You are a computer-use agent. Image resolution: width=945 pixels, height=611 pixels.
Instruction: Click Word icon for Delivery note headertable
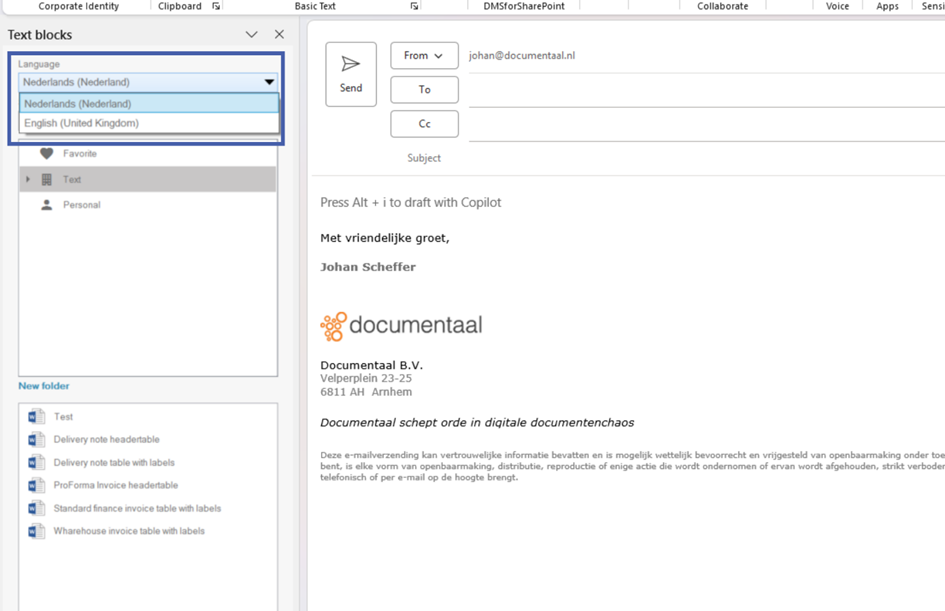point(36,439)
